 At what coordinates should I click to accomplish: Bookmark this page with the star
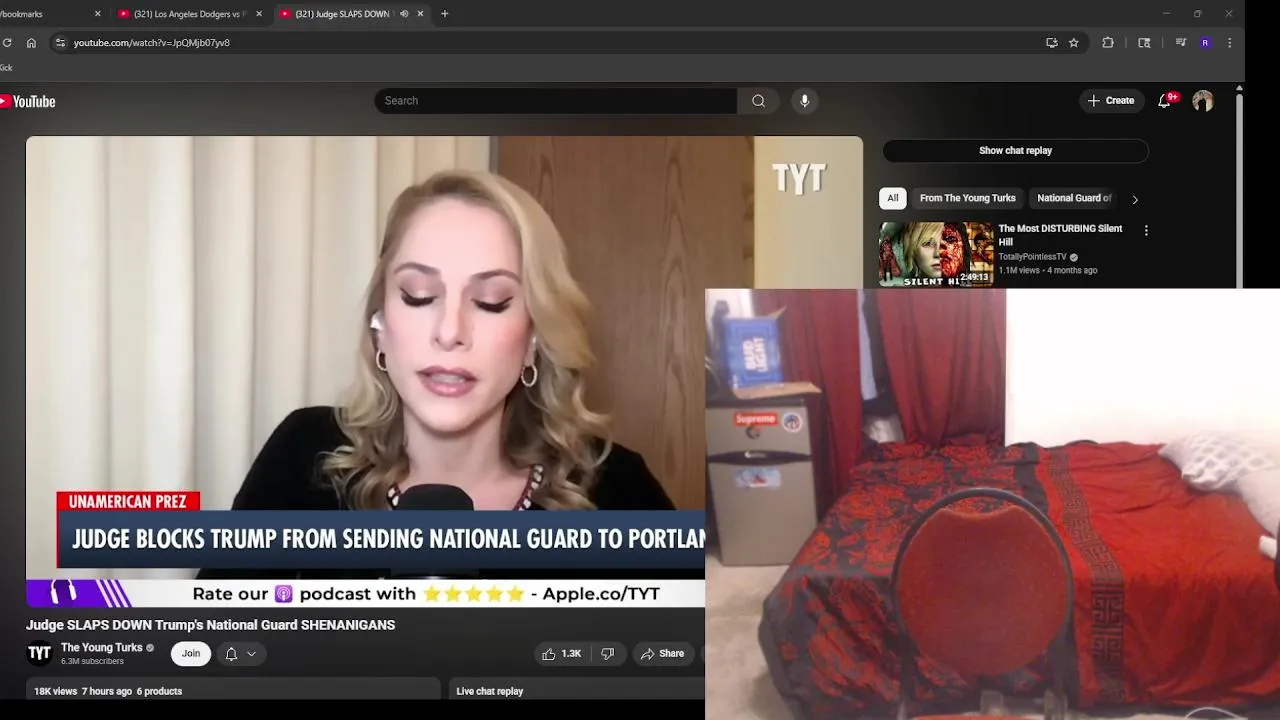[1074, 43]
